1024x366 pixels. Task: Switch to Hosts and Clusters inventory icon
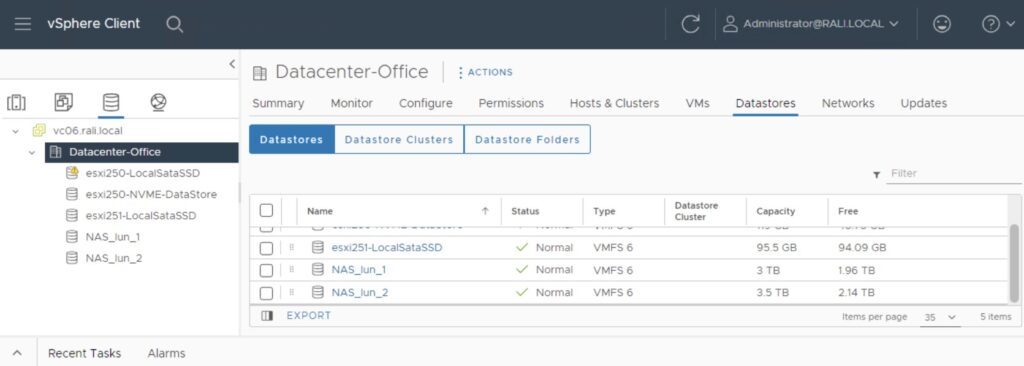16,102
